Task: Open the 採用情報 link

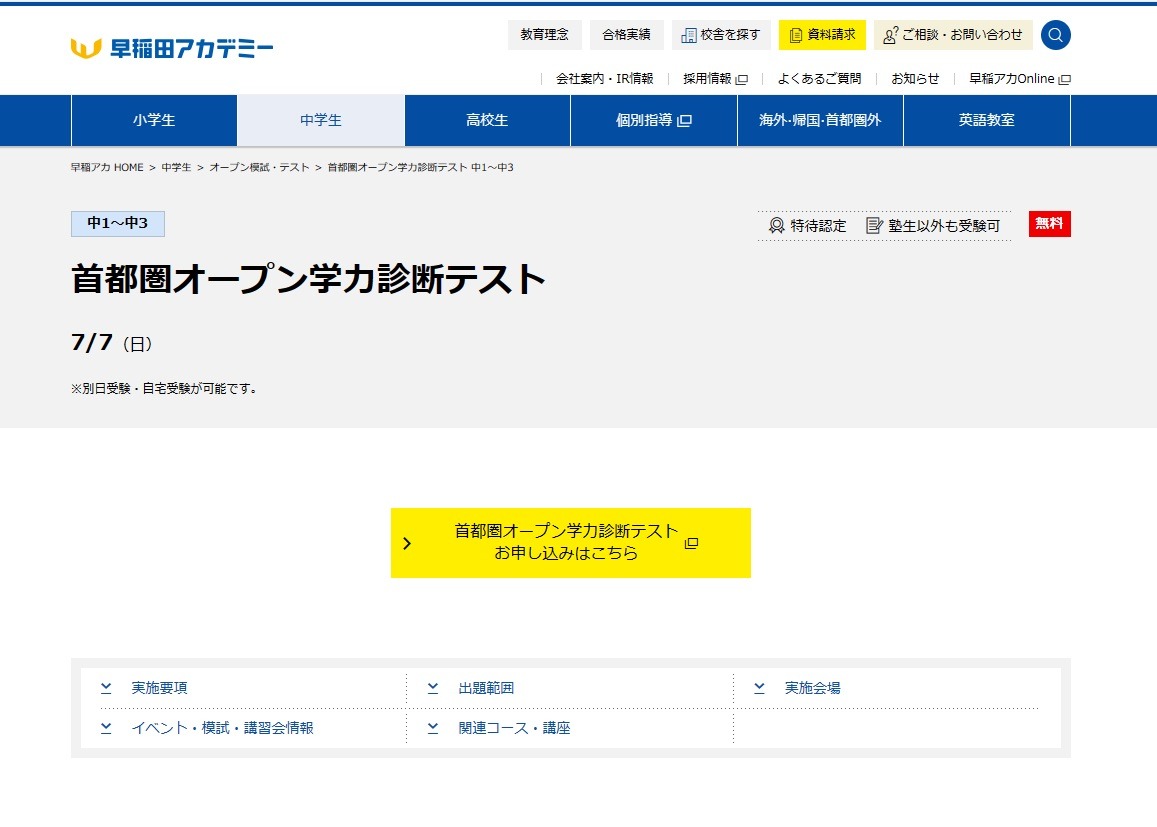Action: click(715, 79)
